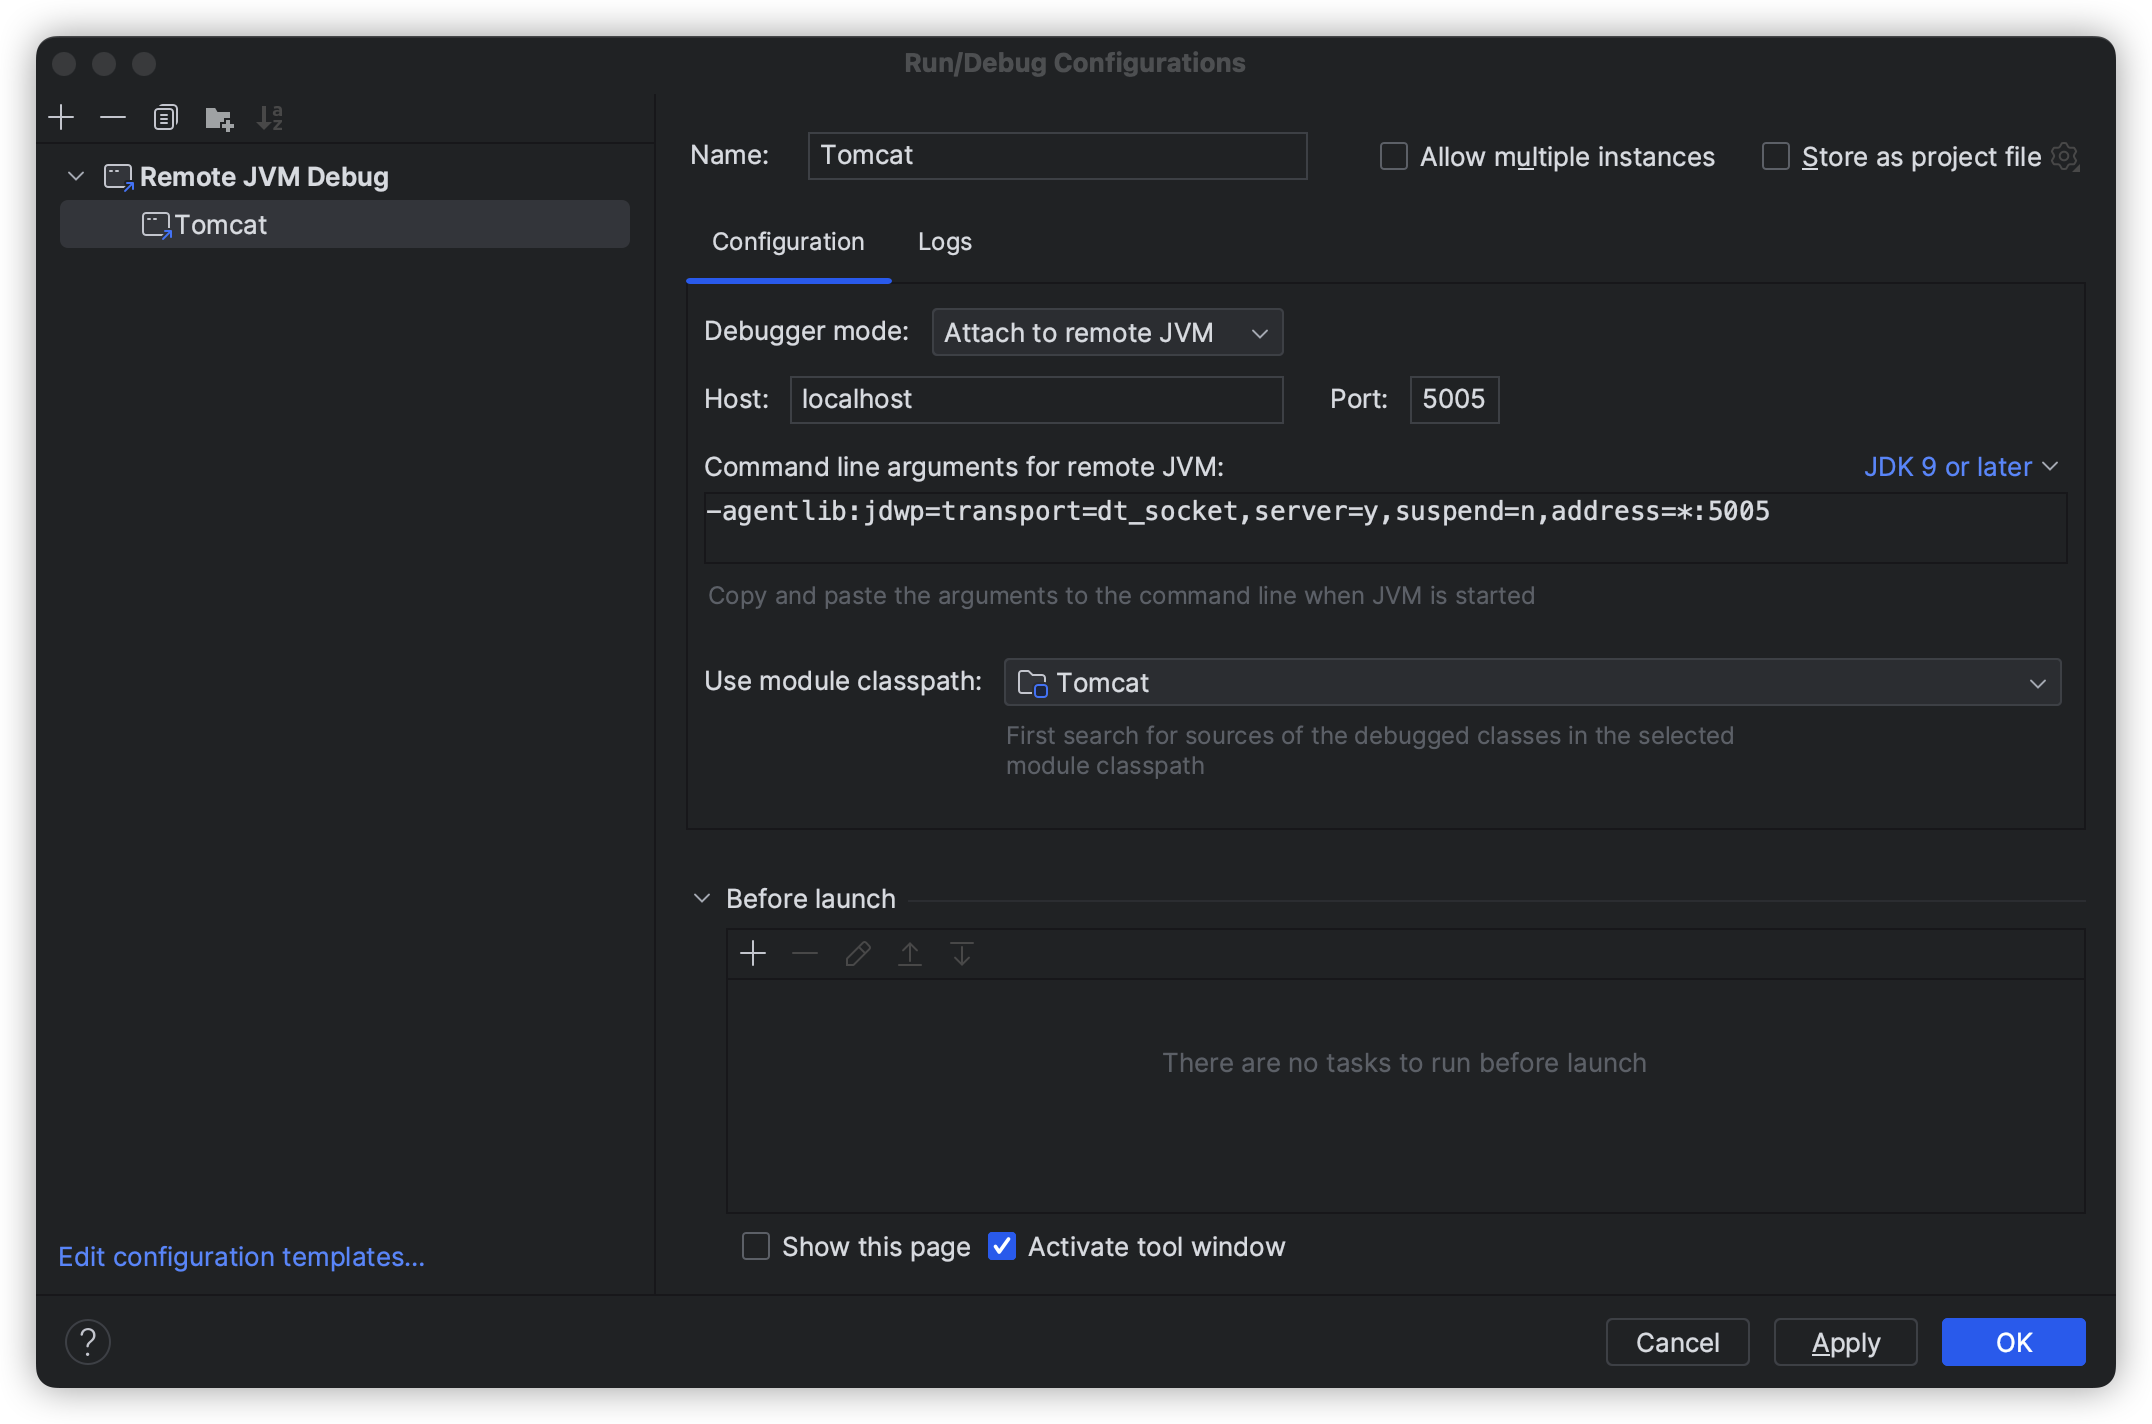Toggle Show this page checkbox
The height and width of the screenshot is (1424, 2152).
[x=756, y=1246]
